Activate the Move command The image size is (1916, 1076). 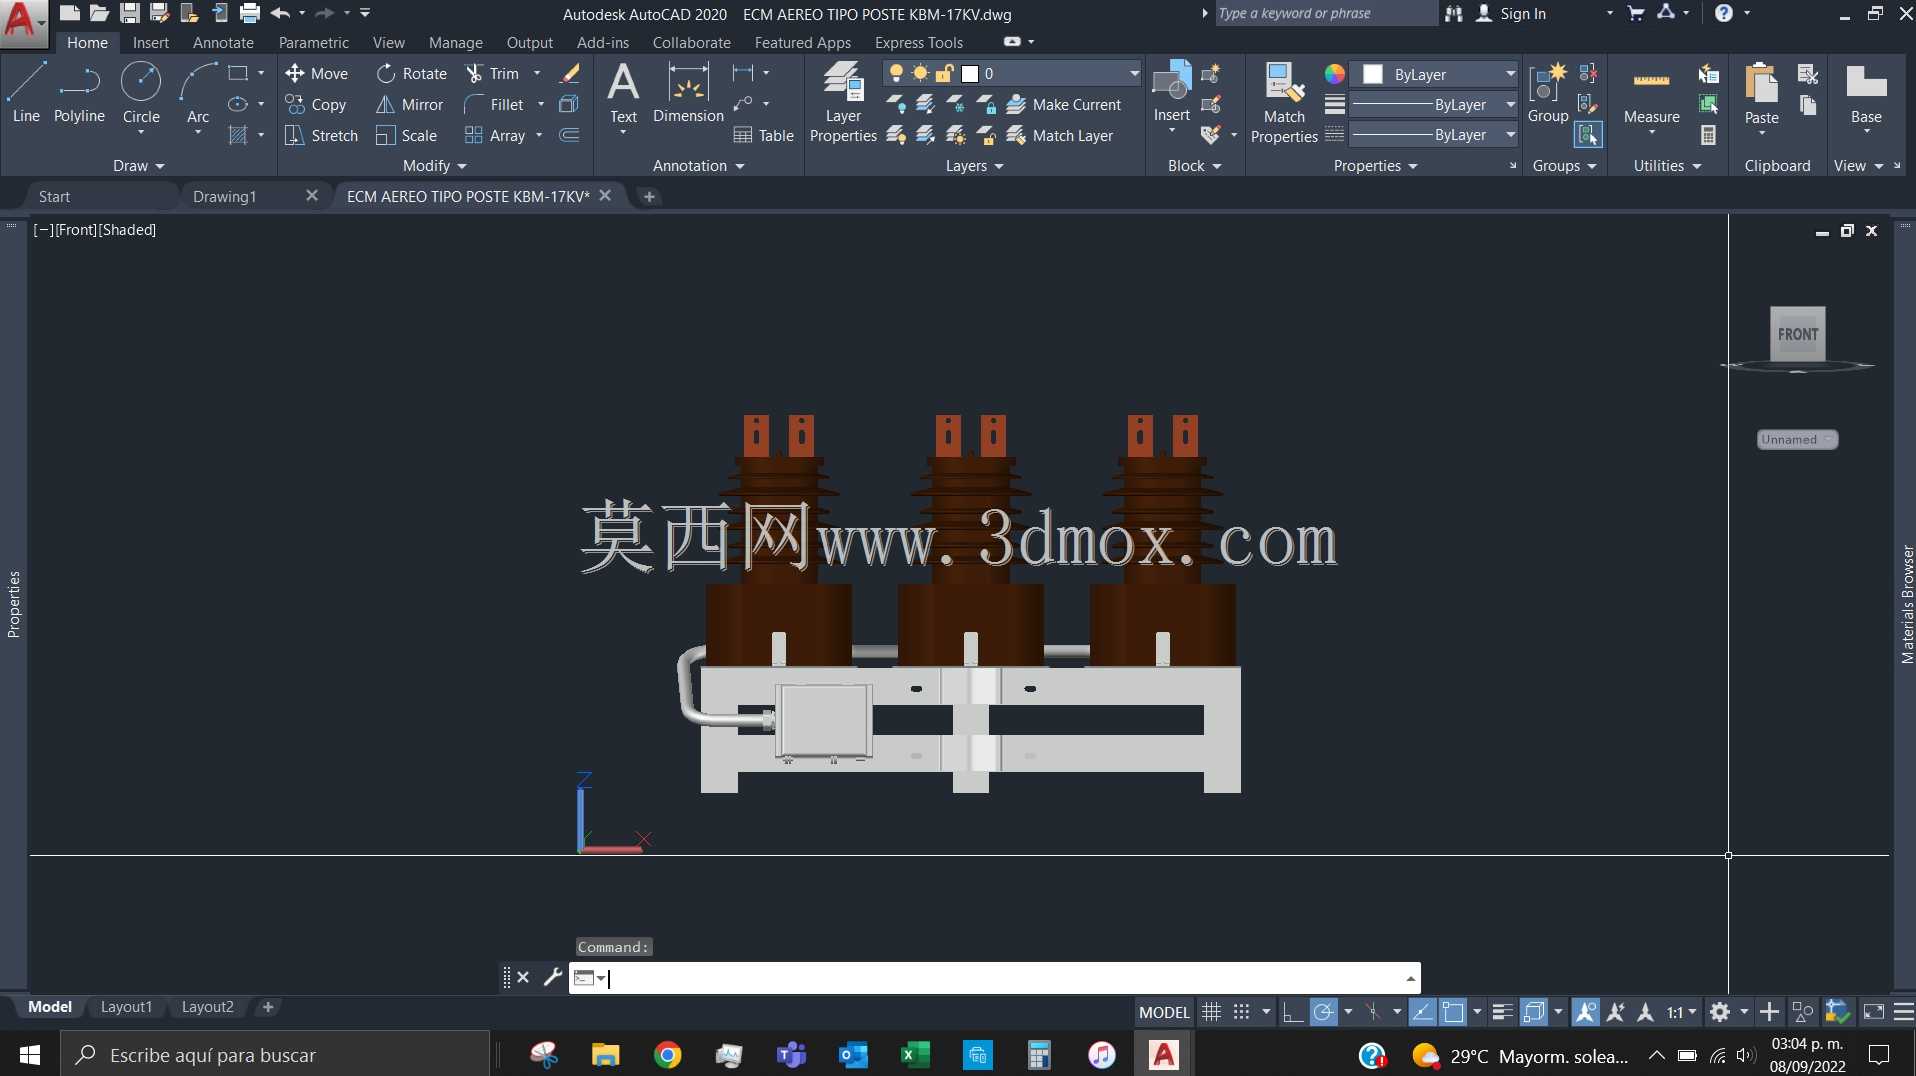317,73
